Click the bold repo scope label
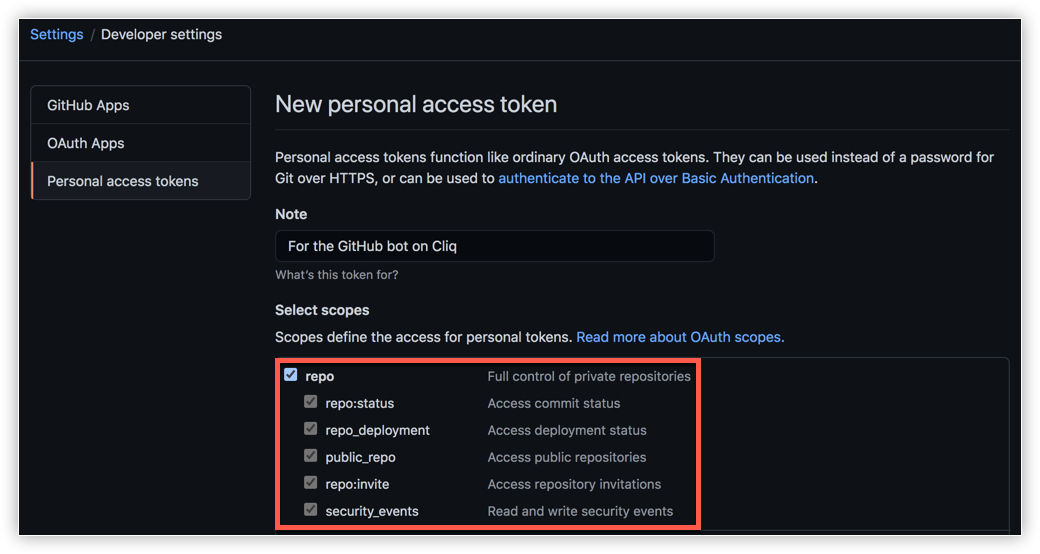Image resolution: width=1040 pixels, height=554 pixels. 320,376
